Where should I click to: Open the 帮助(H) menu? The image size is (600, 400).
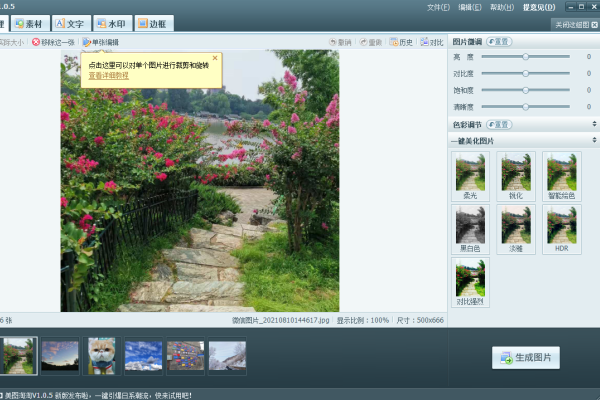[x=502, y=7]
